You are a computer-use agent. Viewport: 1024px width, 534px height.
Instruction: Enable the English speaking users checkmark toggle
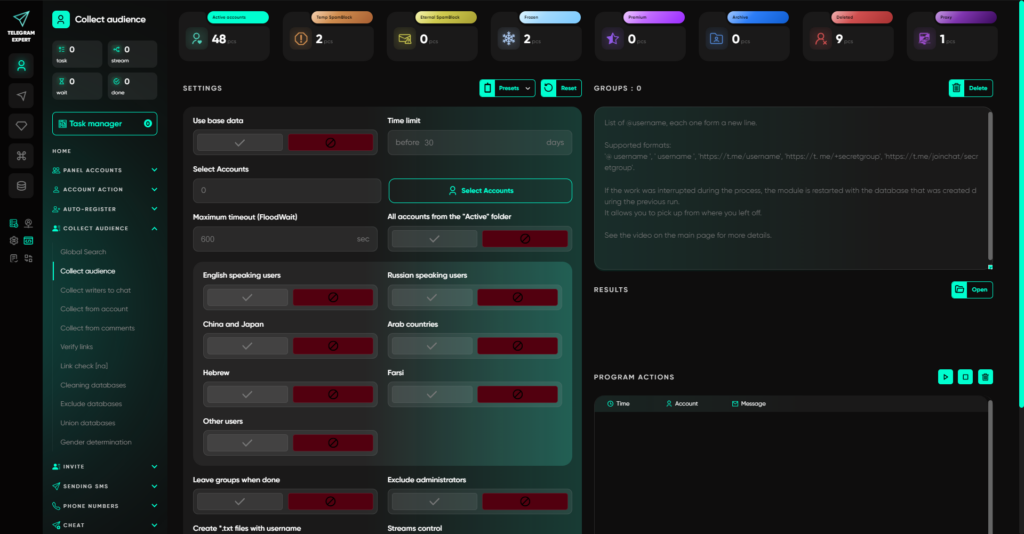click(246, 297)
